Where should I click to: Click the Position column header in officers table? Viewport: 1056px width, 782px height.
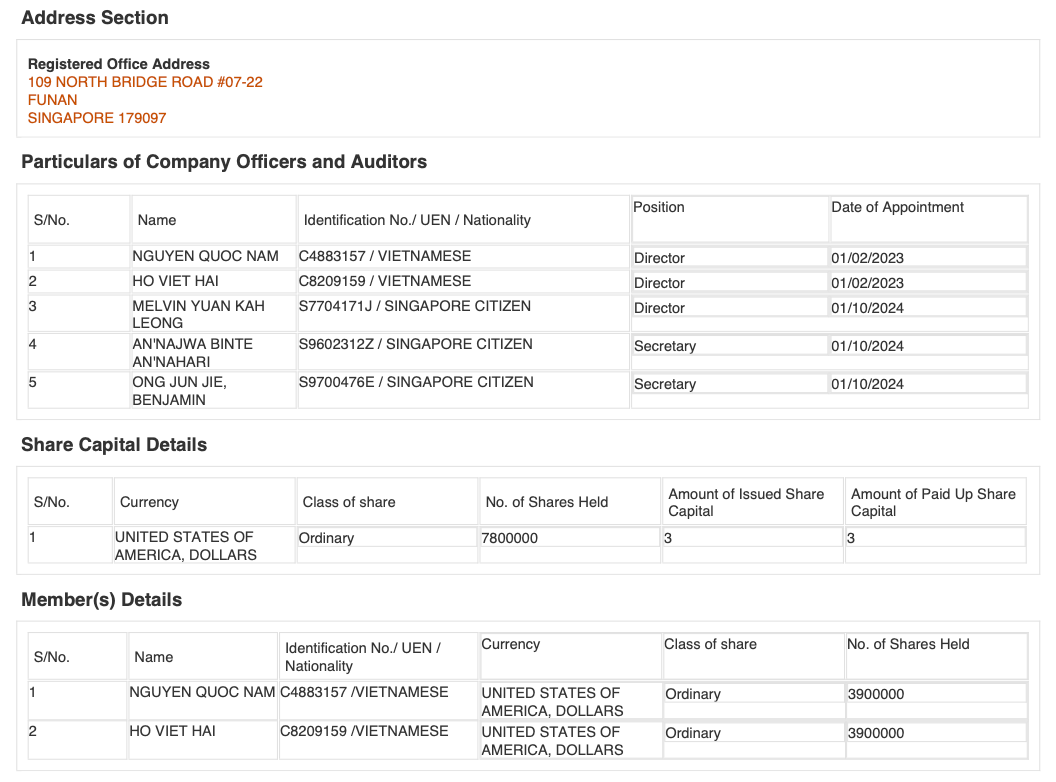tap(659, 207)
